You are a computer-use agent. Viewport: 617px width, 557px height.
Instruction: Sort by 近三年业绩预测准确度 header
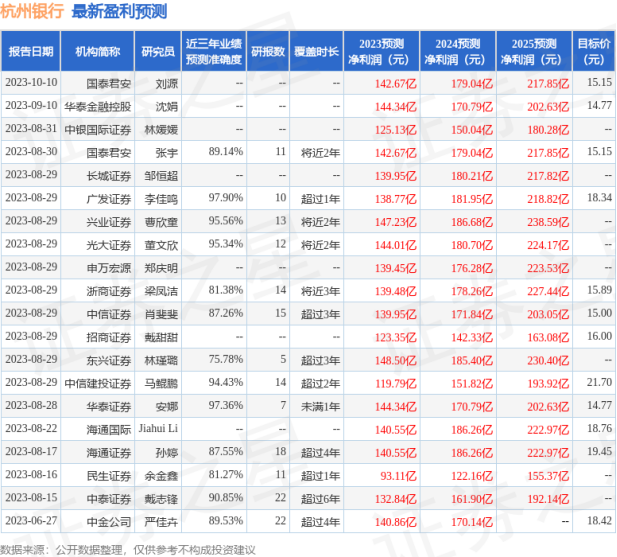pyautogui.click(x=213, y=51)
